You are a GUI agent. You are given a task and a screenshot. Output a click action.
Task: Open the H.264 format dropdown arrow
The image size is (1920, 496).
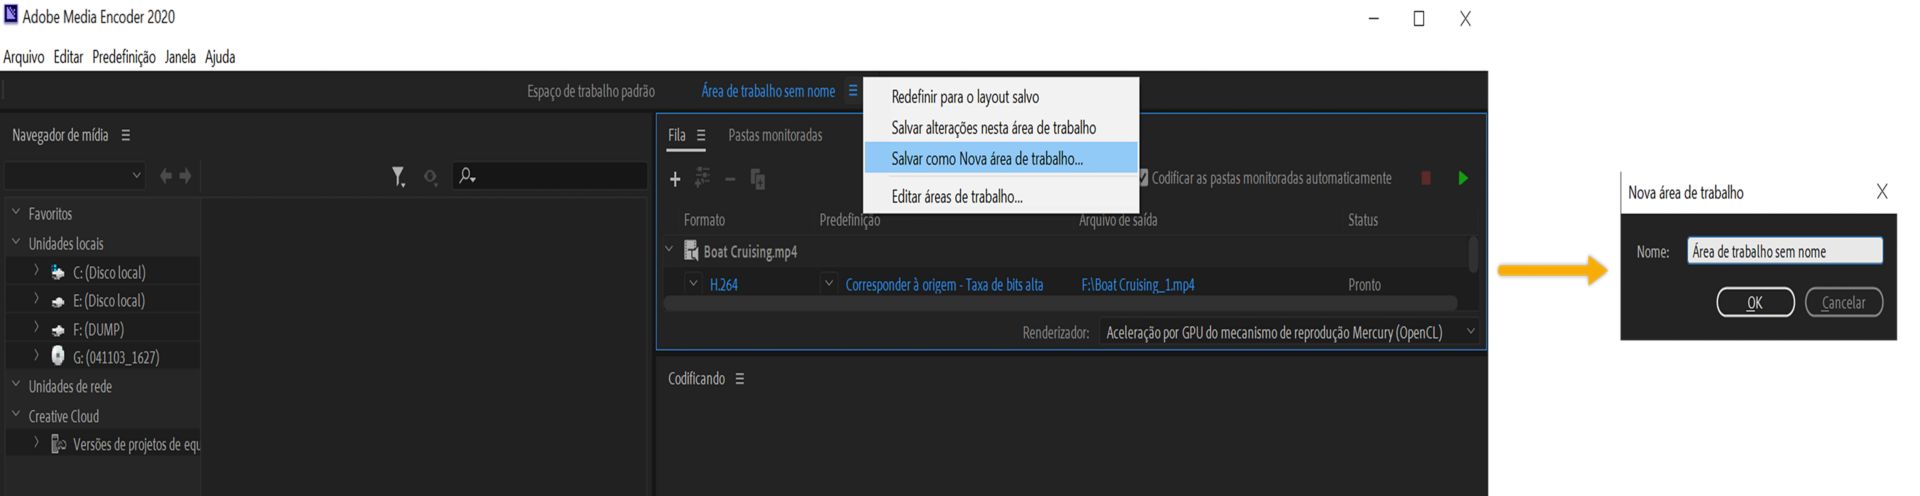[693, 284]
